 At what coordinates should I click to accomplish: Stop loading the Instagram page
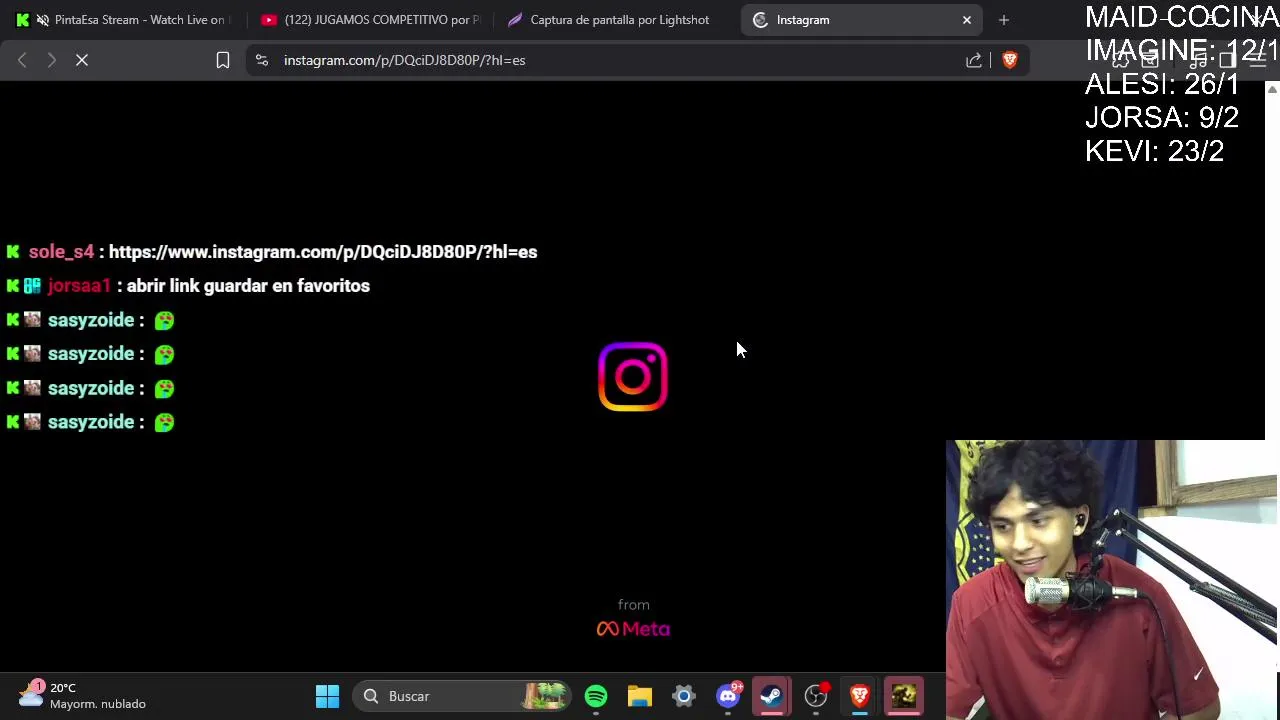pos(82,60)
